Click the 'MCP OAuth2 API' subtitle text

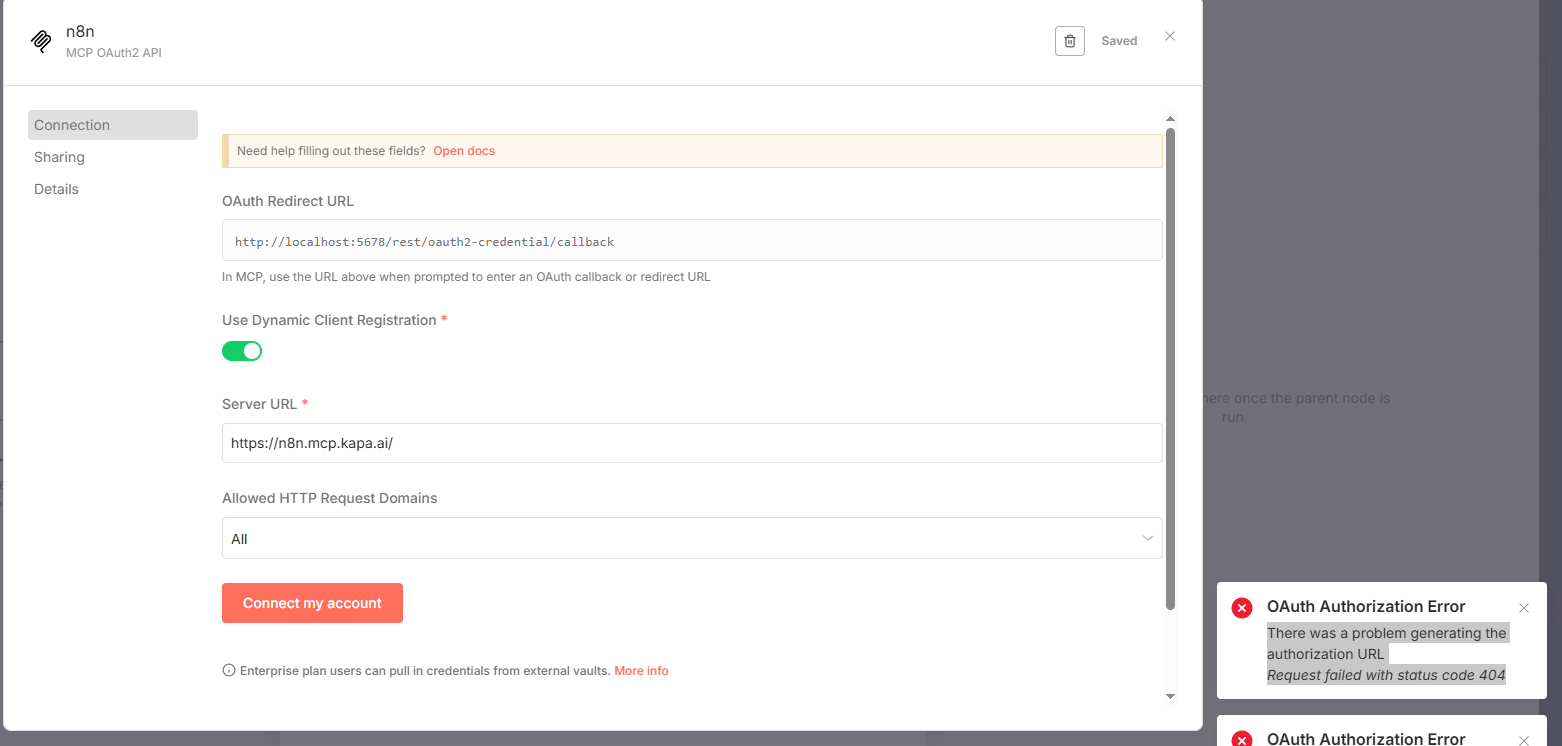[114, 52]
